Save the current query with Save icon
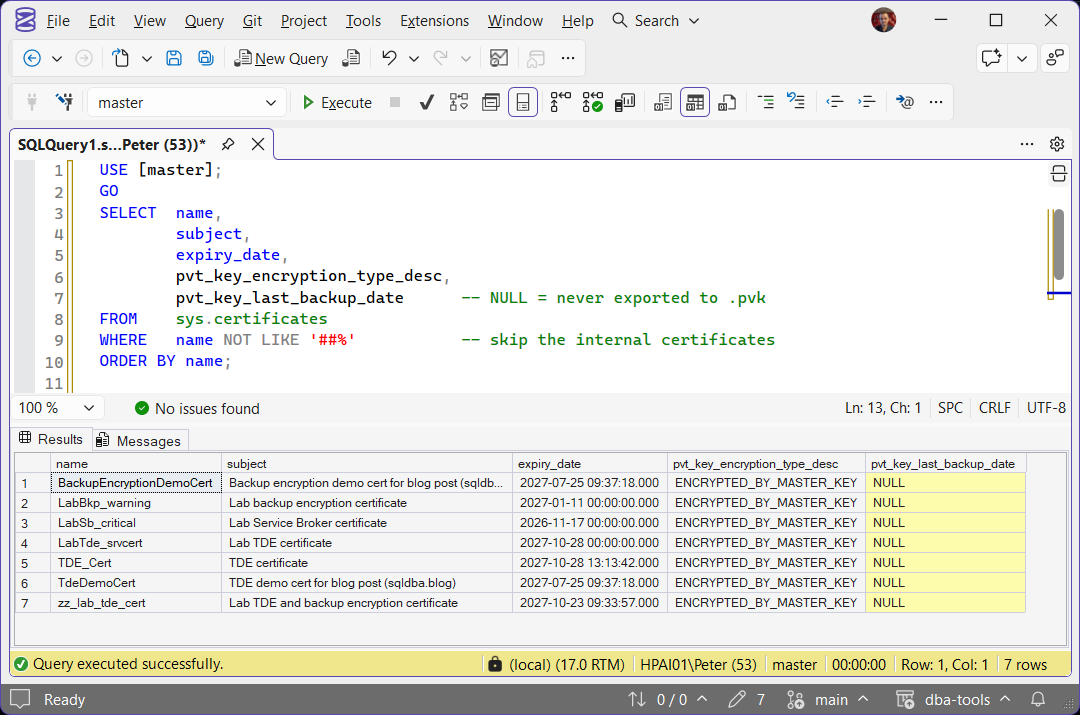Screen dimensions: 1080x715 pyautogui.click(x=174, y=59)
